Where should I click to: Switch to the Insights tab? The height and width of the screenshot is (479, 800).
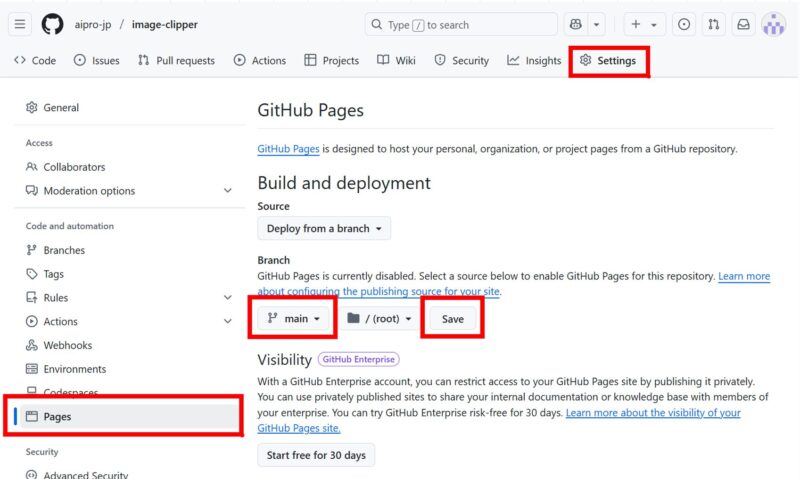(534, 60)
